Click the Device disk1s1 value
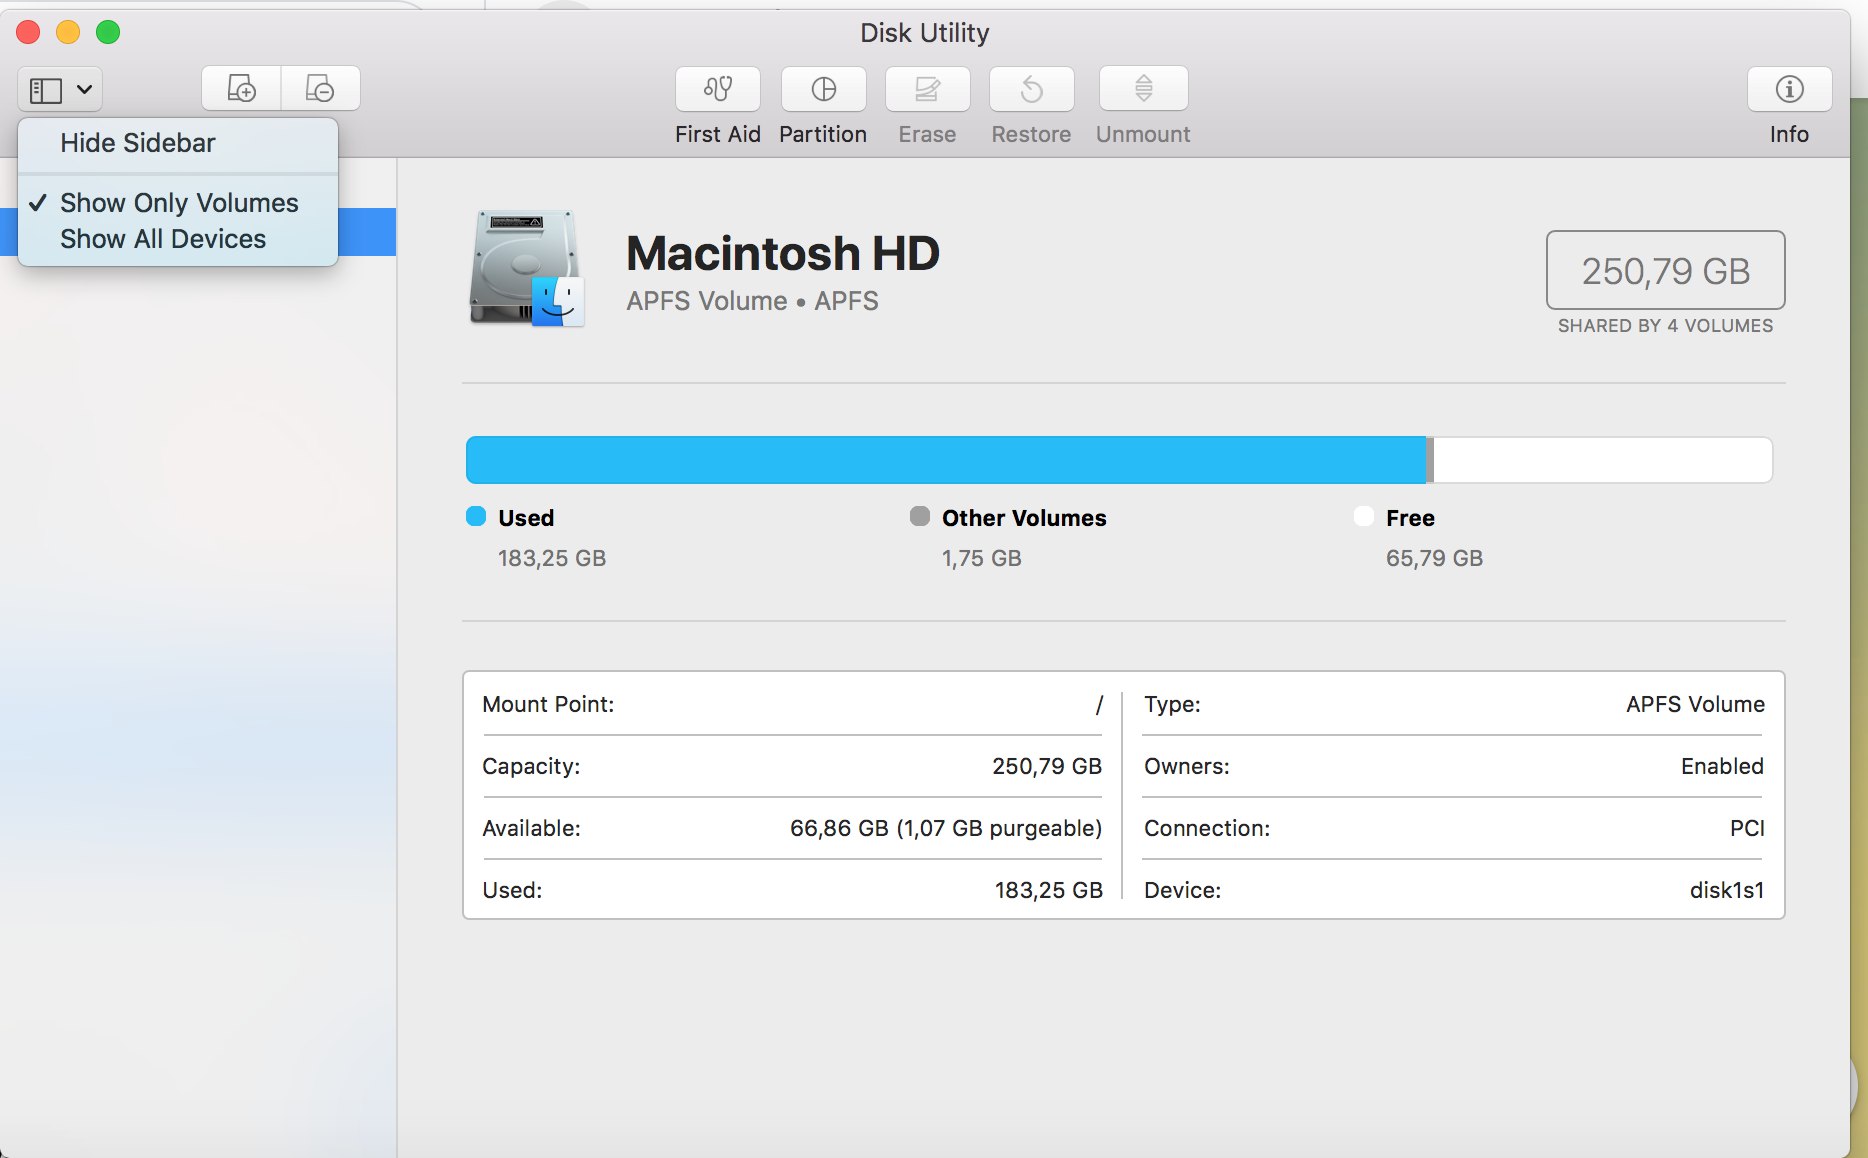This screenshot has height=1158, width=1868. click(1727, 891)
